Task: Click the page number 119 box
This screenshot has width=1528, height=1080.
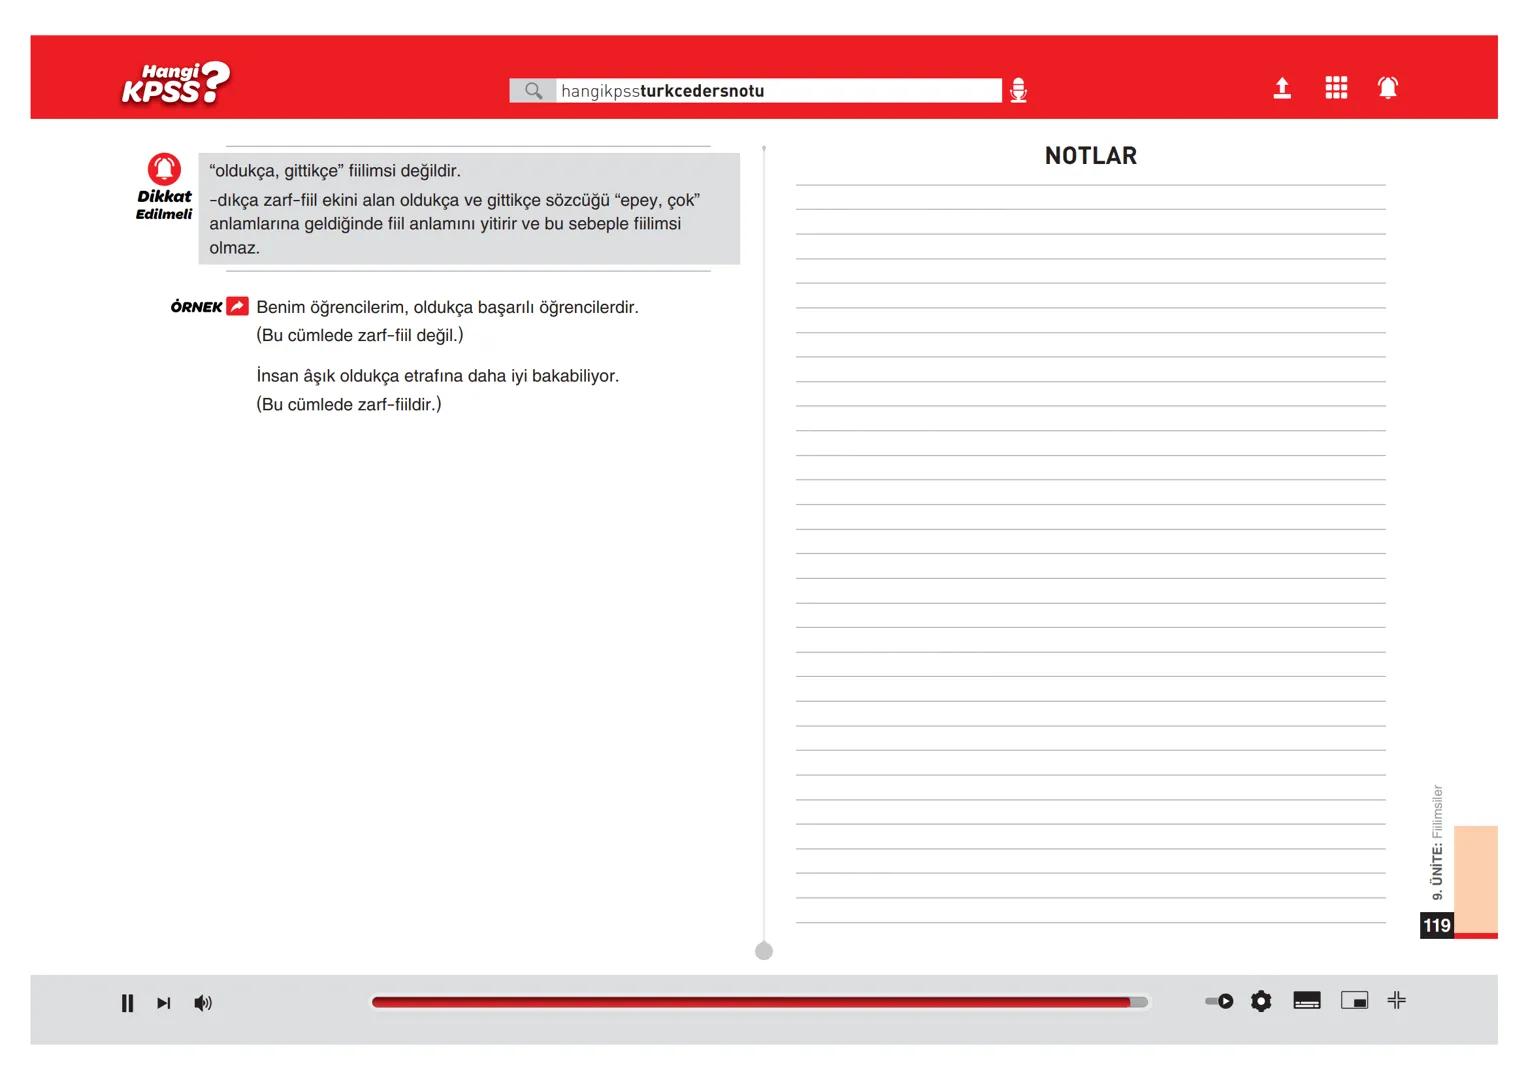Action: (1437, 925)
